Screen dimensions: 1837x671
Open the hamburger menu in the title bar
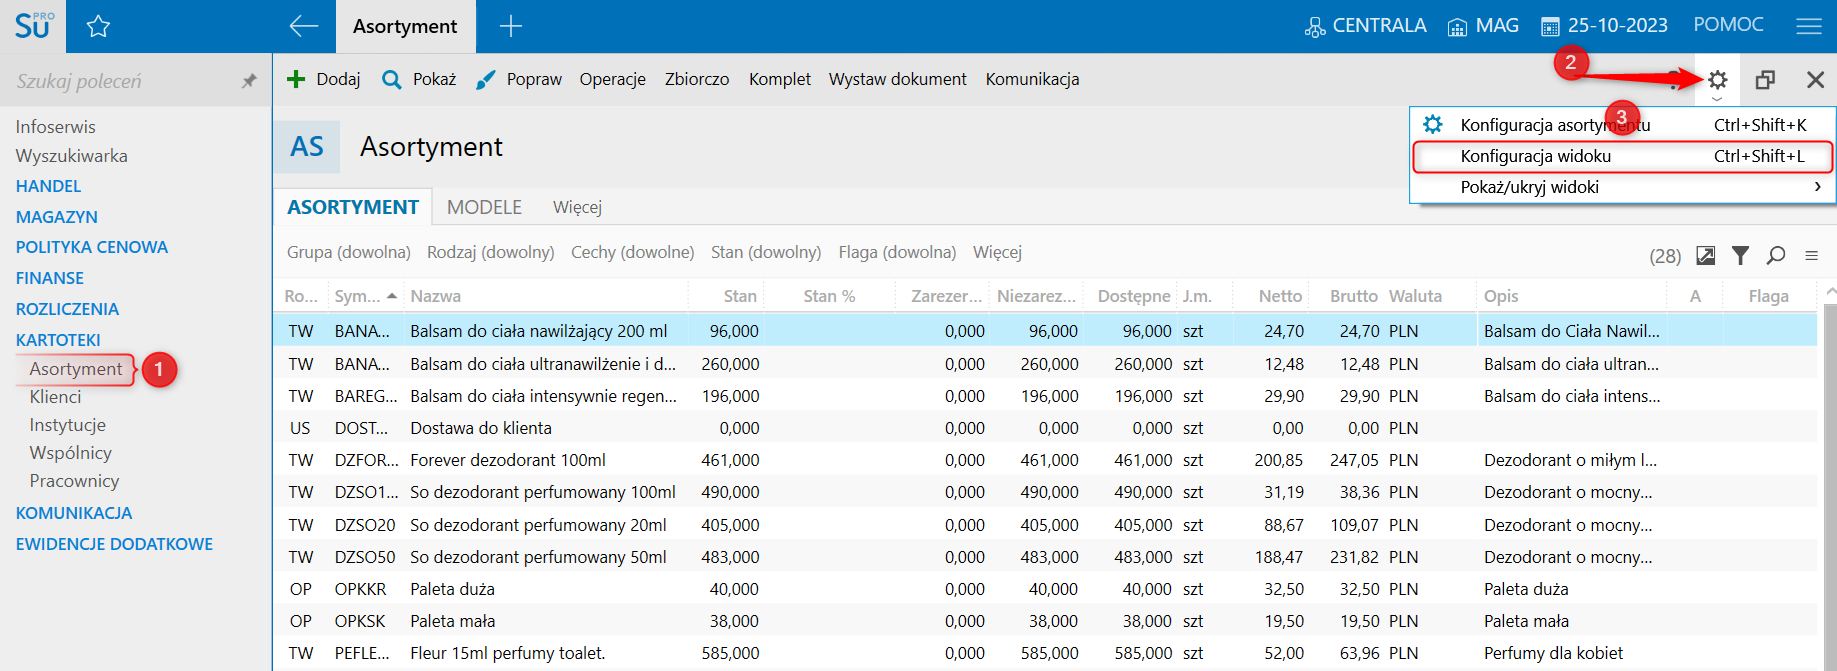[x=1808, y=27]
